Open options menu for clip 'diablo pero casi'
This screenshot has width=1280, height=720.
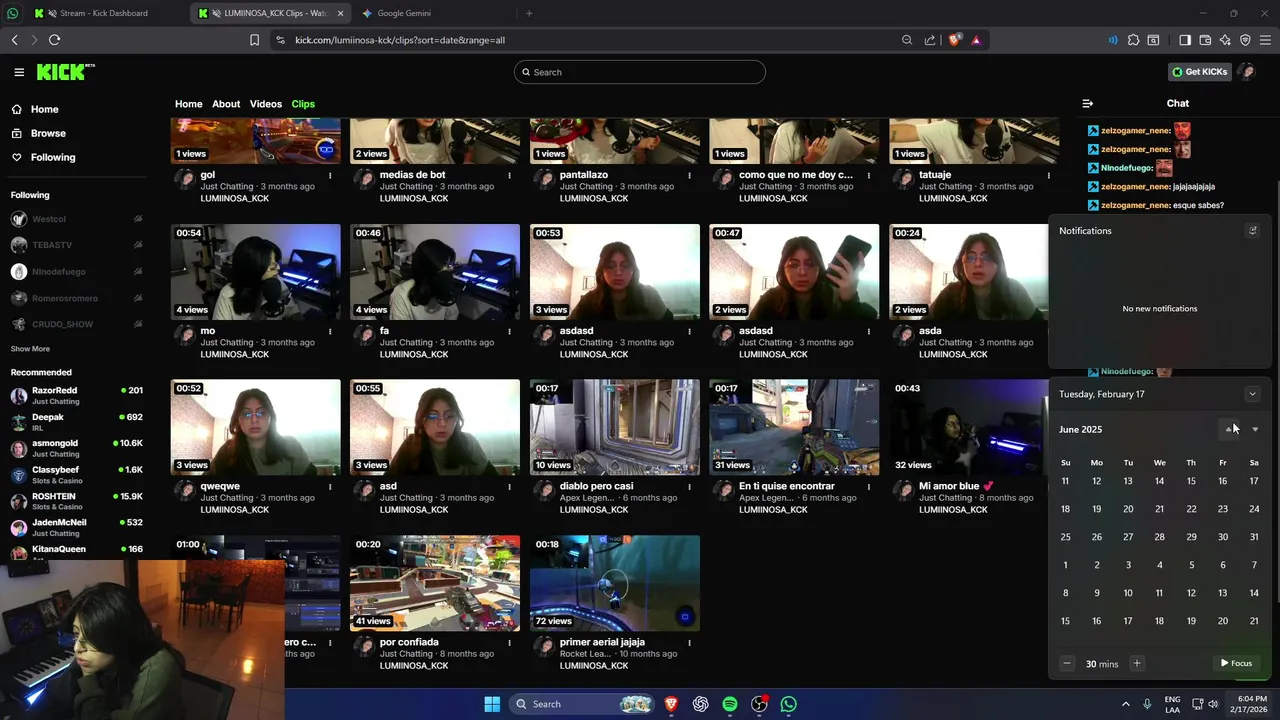pyautogui.click(x=689, y=487)
